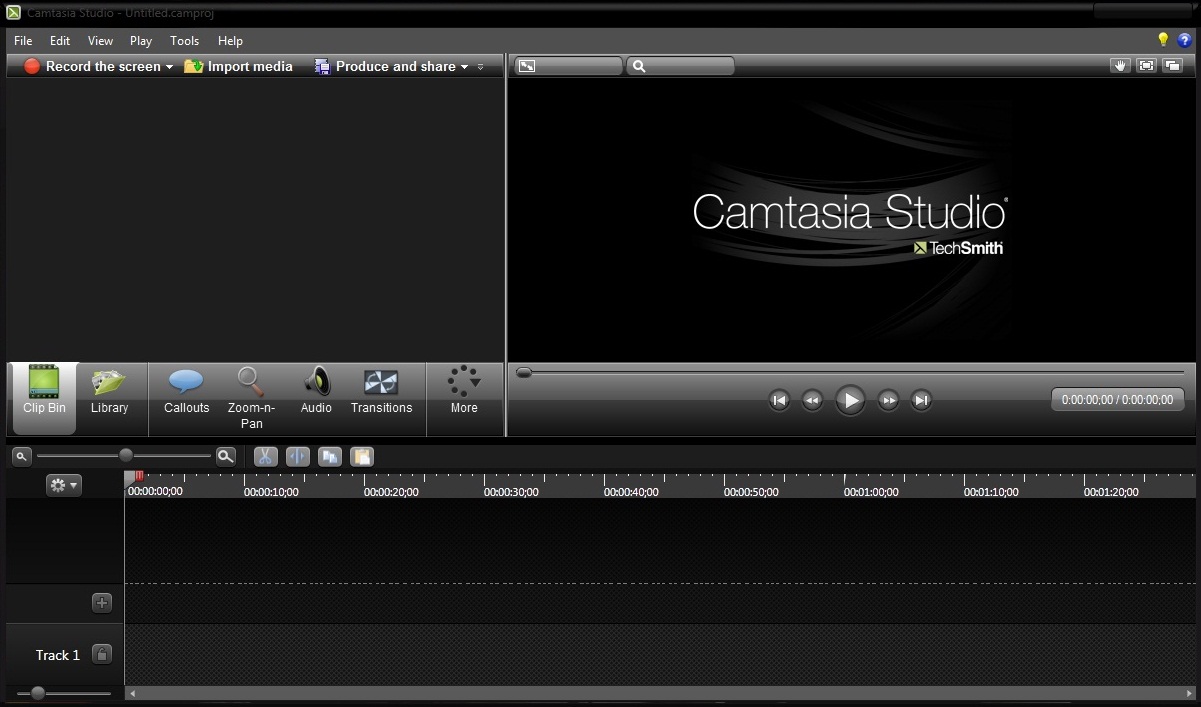Open the Transitions tool

click(381, 390)
